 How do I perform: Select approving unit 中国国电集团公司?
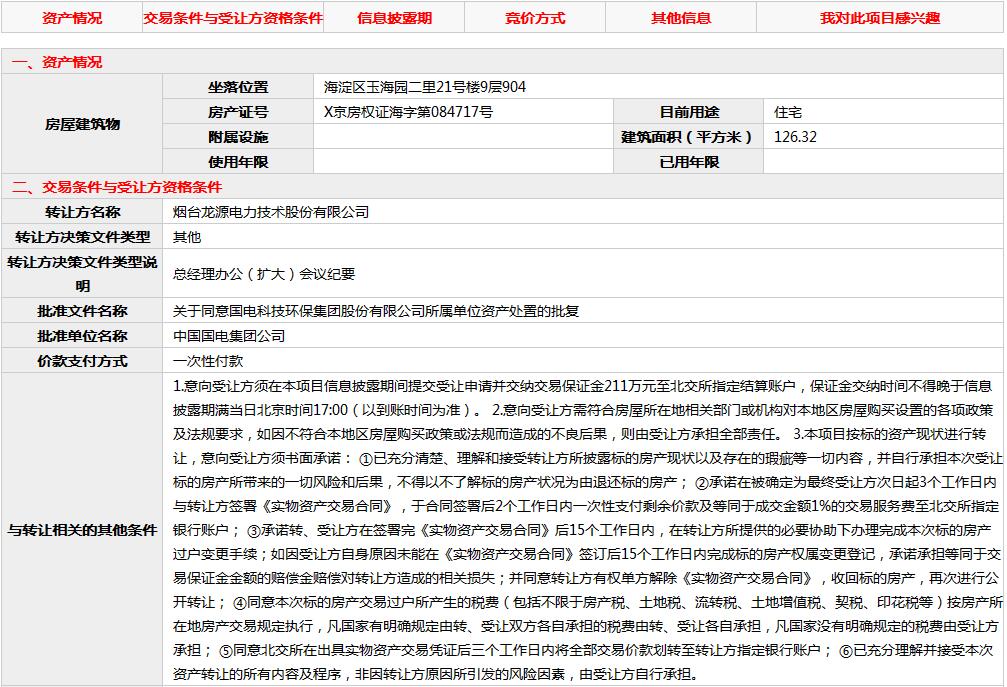tap(229, 336)
